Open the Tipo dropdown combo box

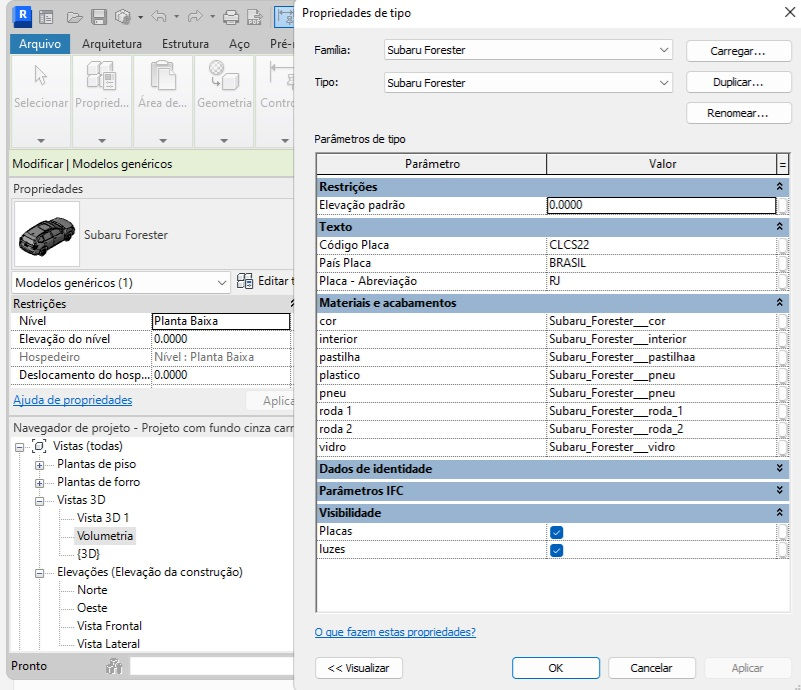(528, 83)
